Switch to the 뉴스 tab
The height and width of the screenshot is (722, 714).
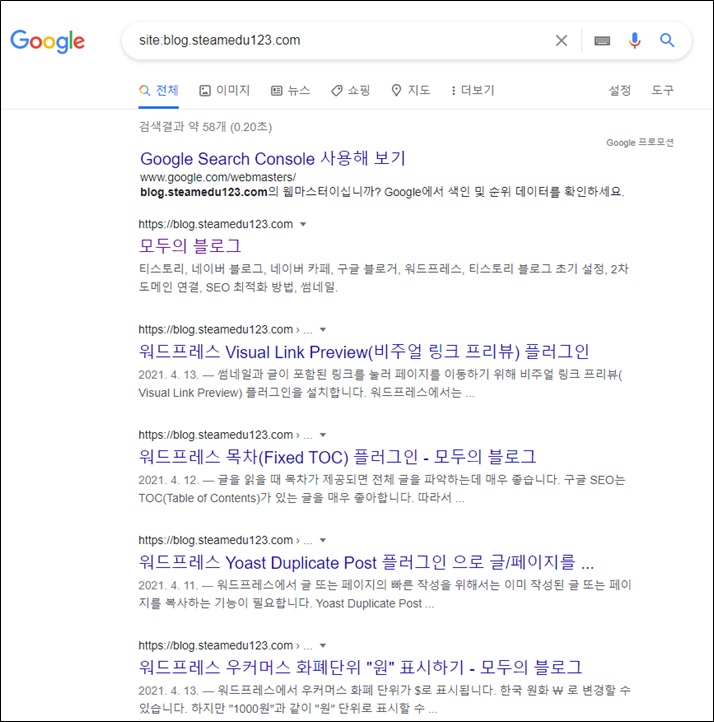[x=290, y=91]
